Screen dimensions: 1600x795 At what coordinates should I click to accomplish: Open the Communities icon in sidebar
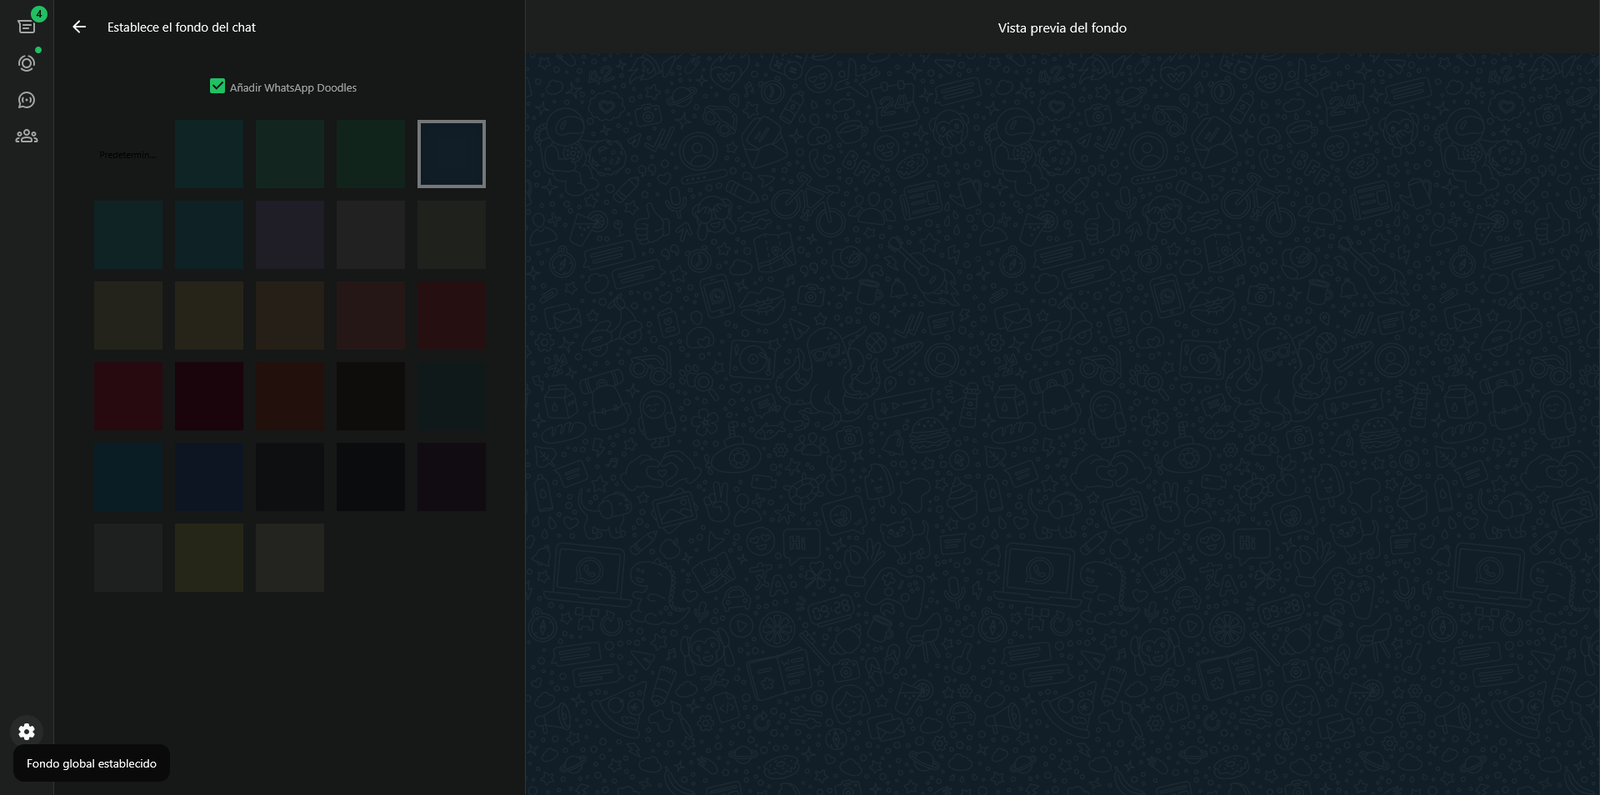(27, 136)
